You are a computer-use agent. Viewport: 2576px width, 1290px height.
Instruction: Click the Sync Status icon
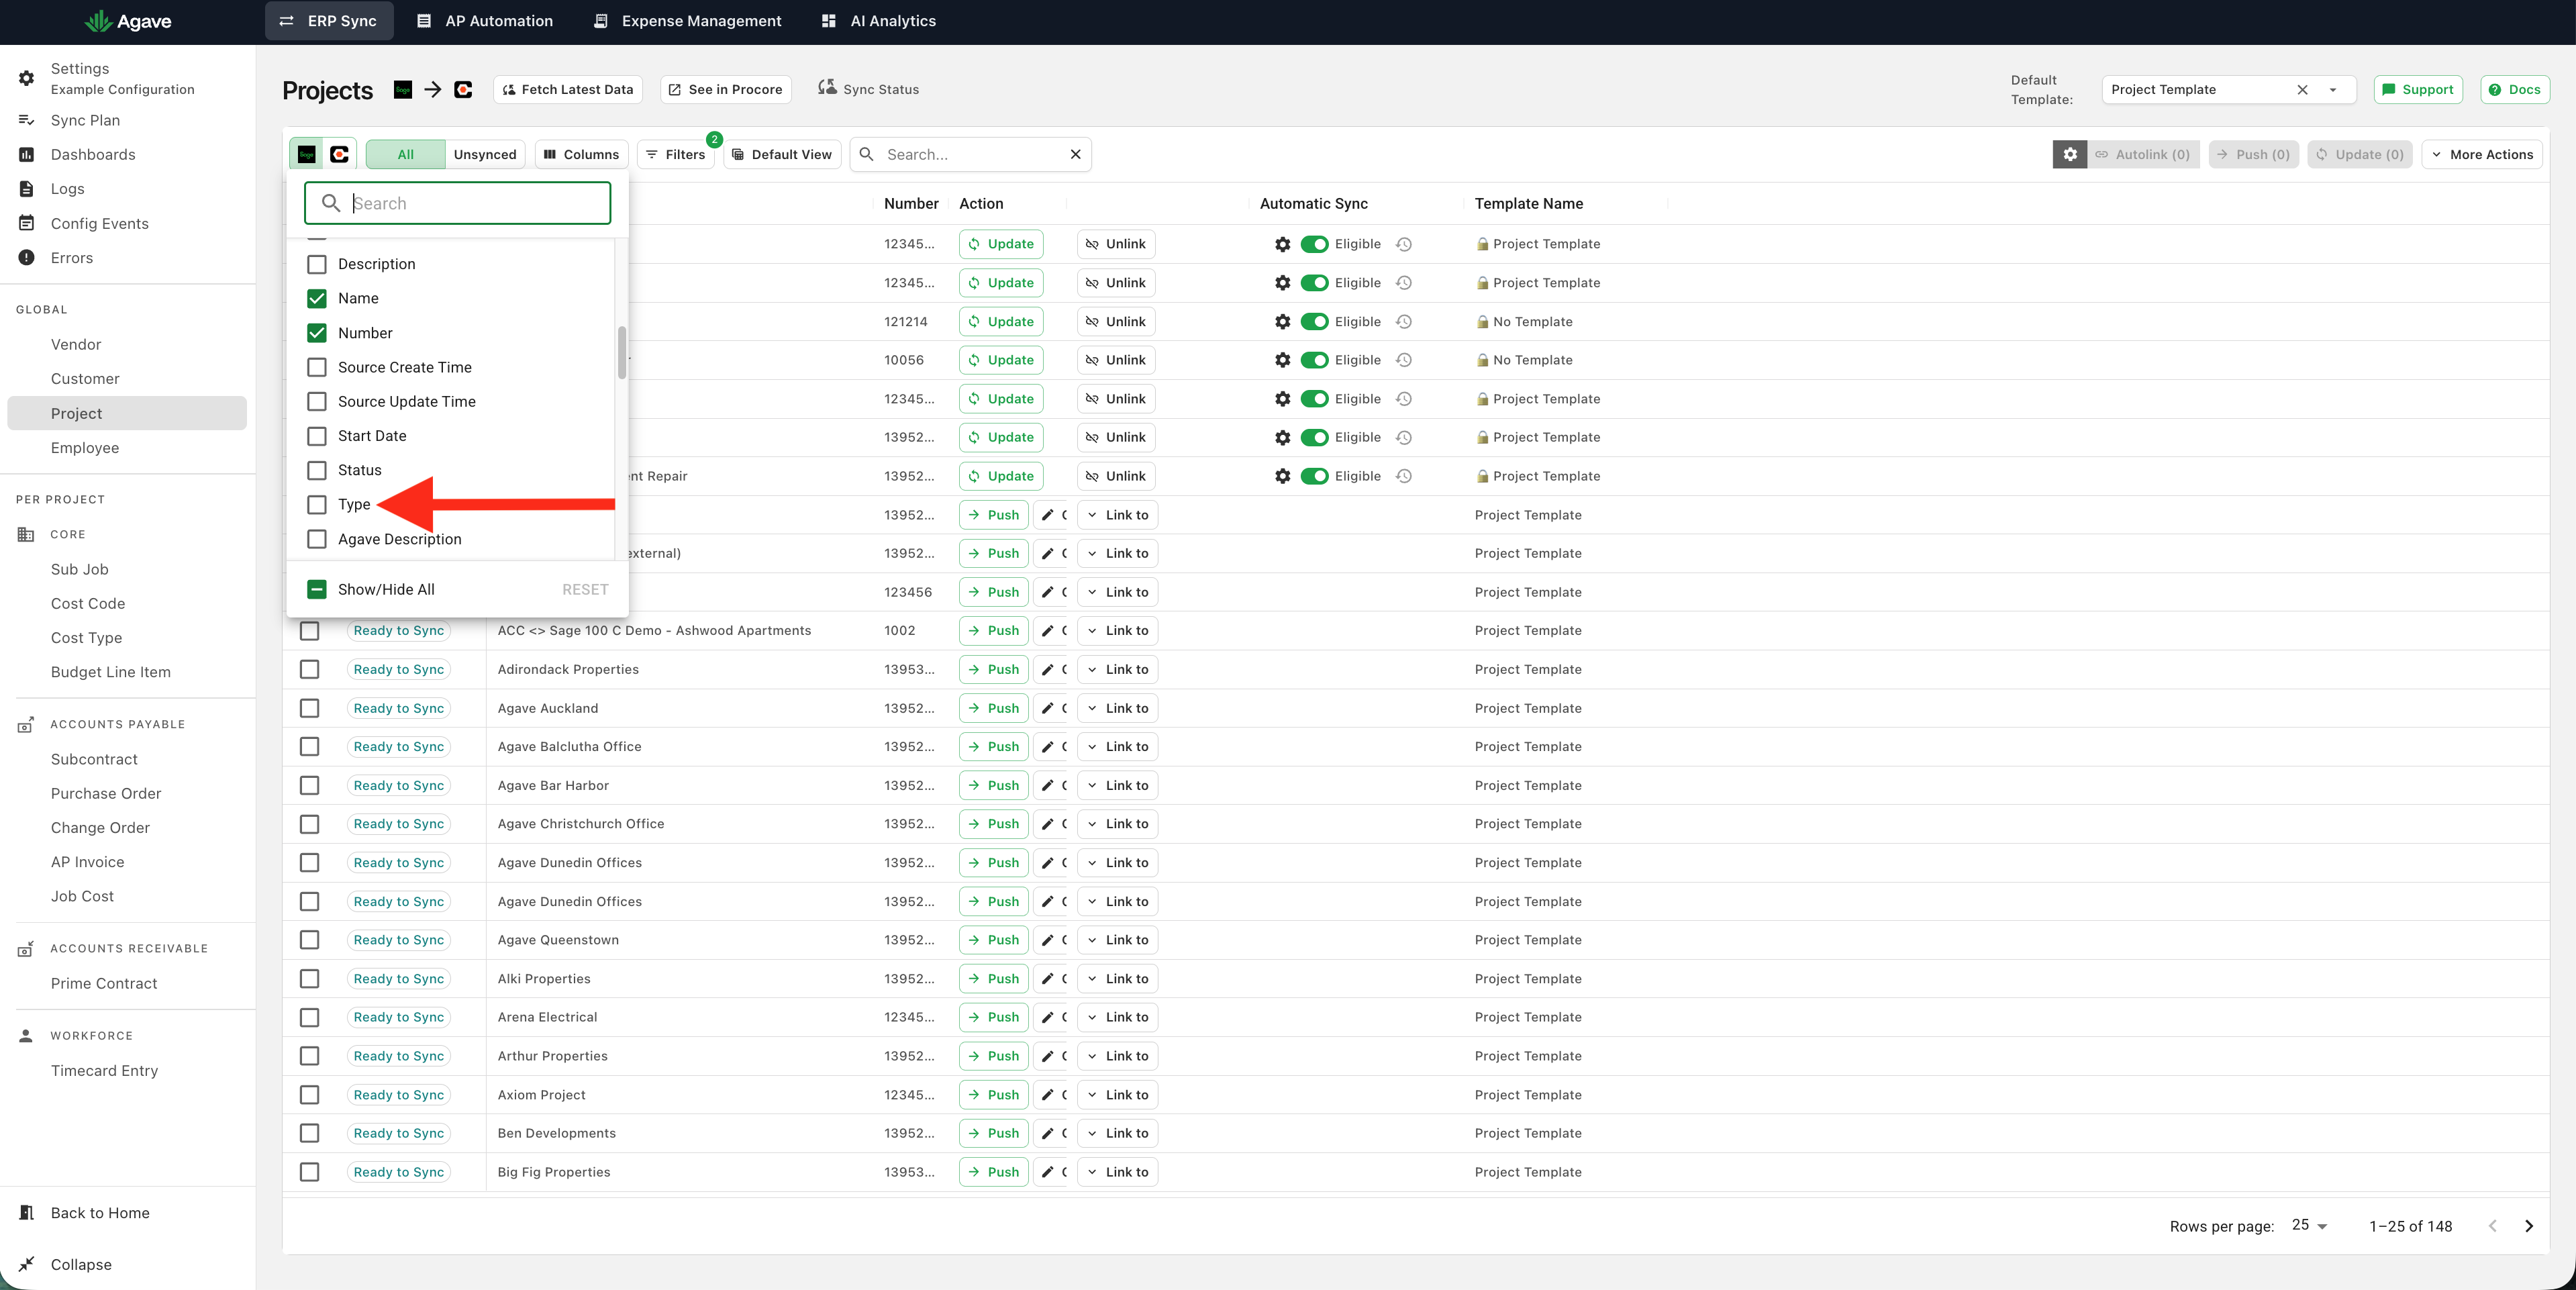(827, 88)
